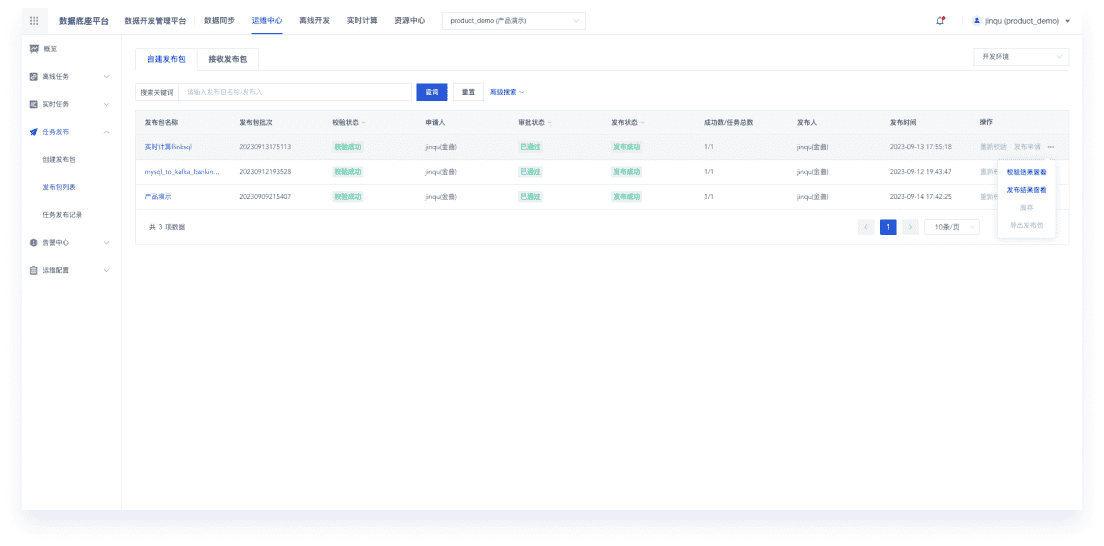The height and width of the screenshot is (546, 1104).
Task: Click the 任务发布 paper plane icon
Action: 34,132
